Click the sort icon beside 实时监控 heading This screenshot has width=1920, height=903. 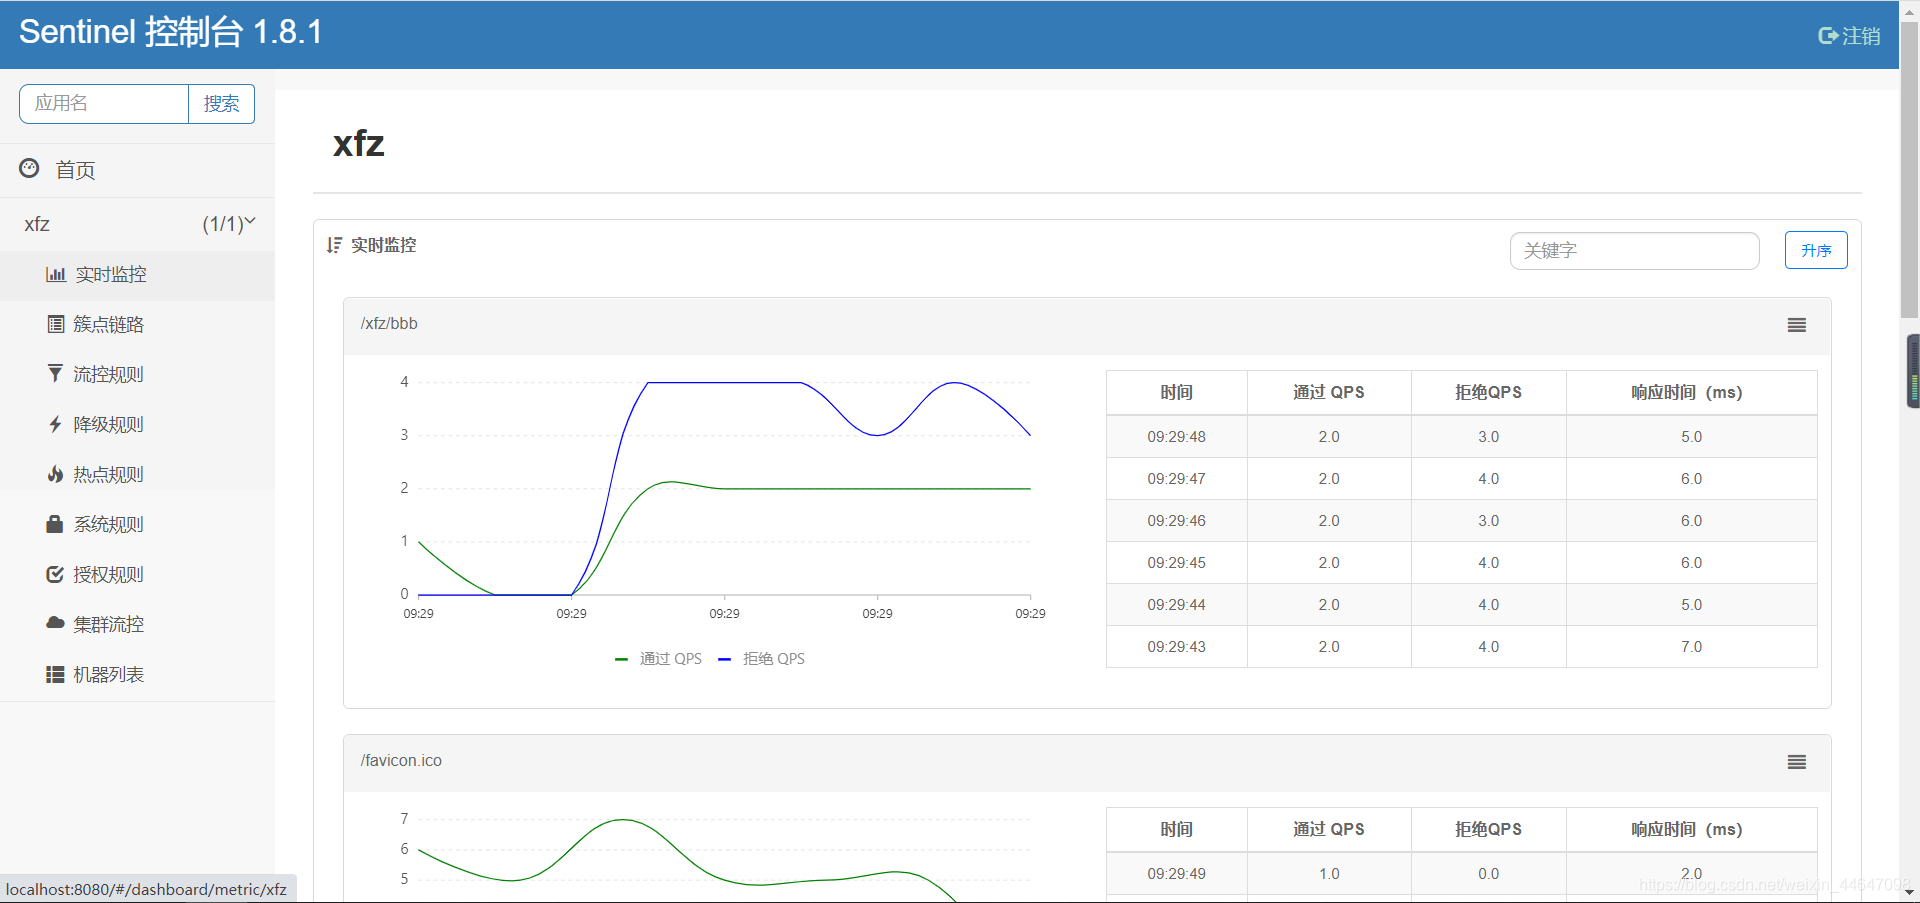coord(334,245)
